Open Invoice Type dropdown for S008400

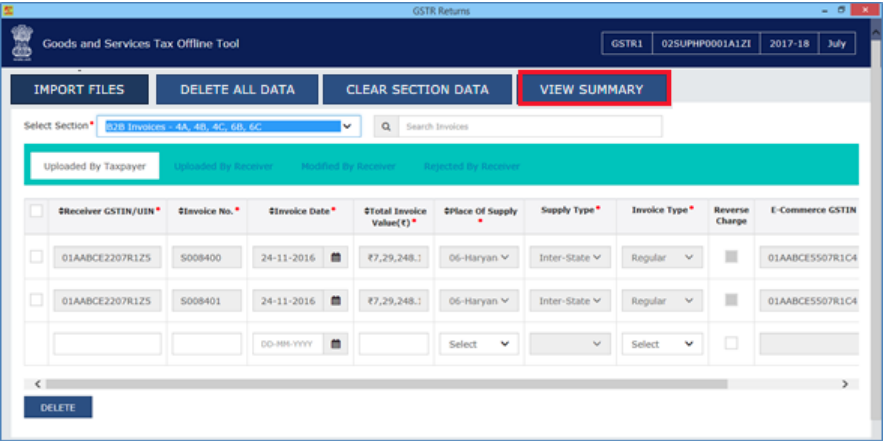(x=662, y=257)
